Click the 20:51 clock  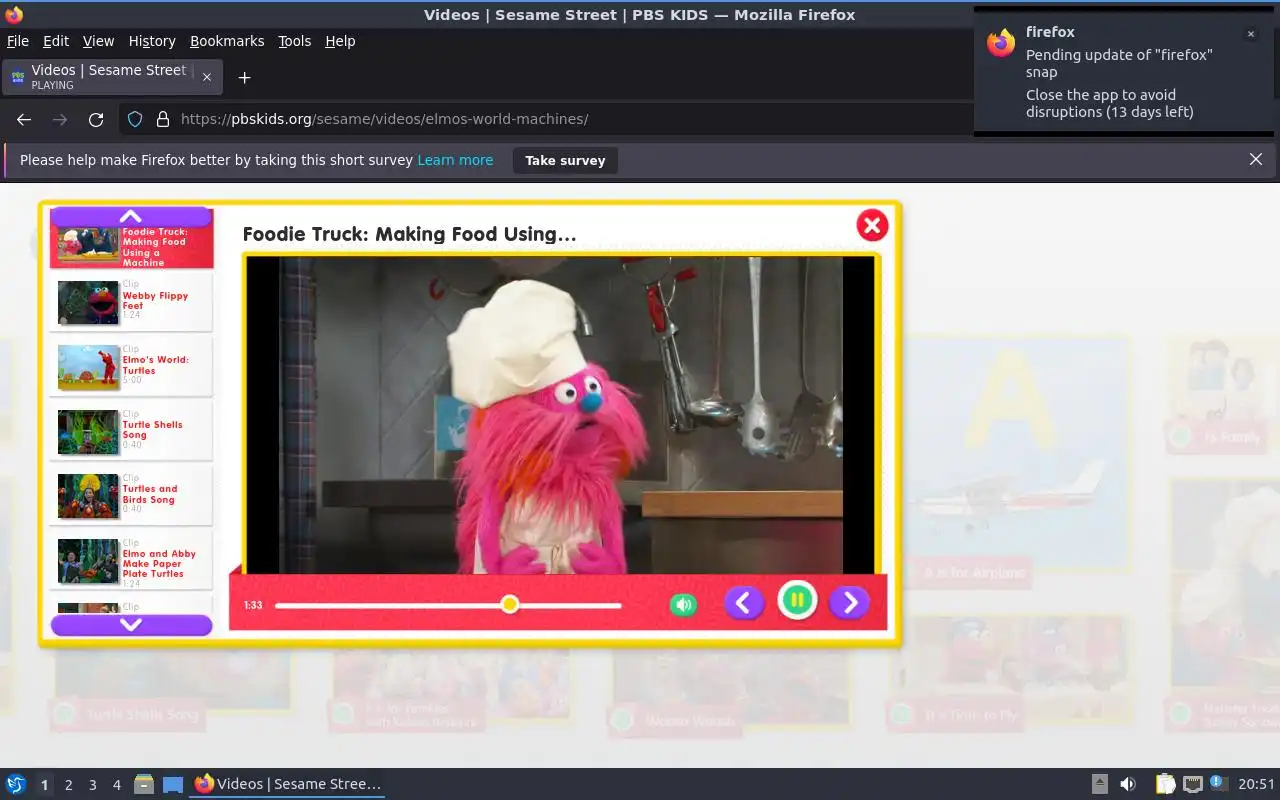click(1257, 784)
